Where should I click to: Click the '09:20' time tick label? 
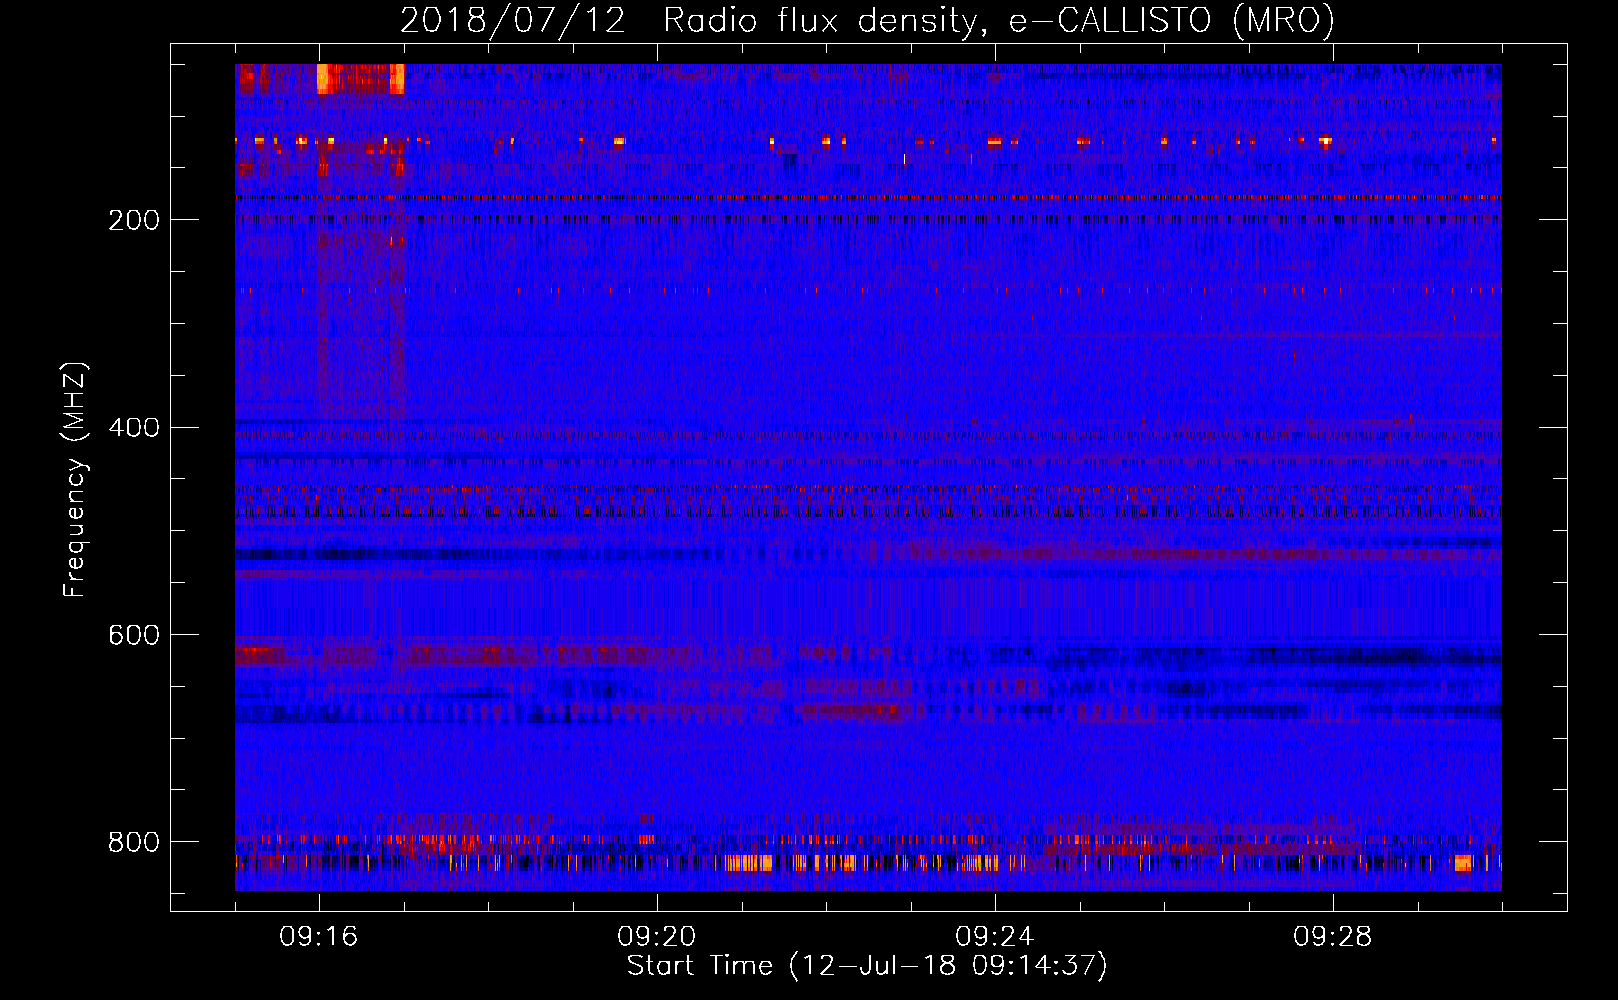click(657, 937)
